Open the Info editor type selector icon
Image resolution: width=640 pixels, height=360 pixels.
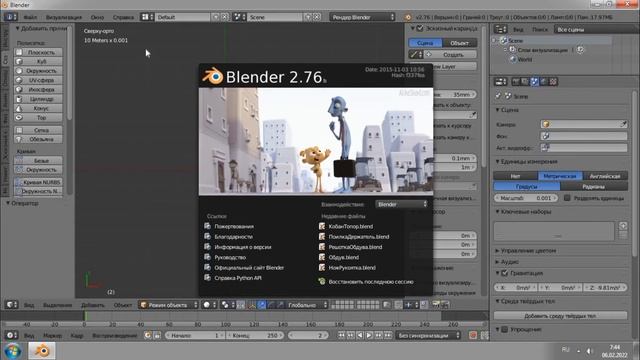(11, 17)
